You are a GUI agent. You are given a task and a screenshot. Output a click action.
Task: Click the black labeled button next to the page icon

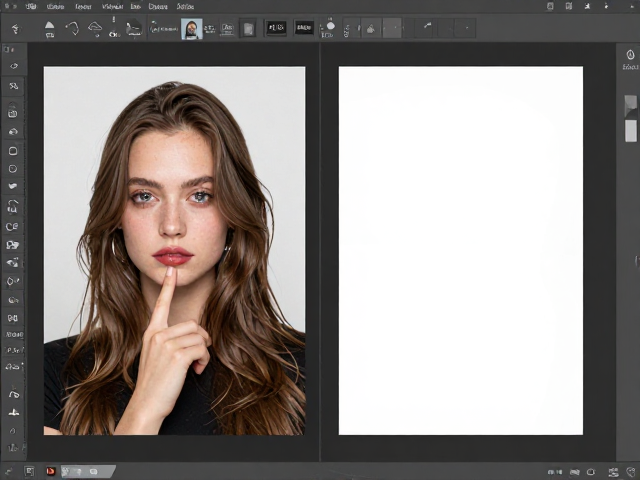(x=276, y=28)
